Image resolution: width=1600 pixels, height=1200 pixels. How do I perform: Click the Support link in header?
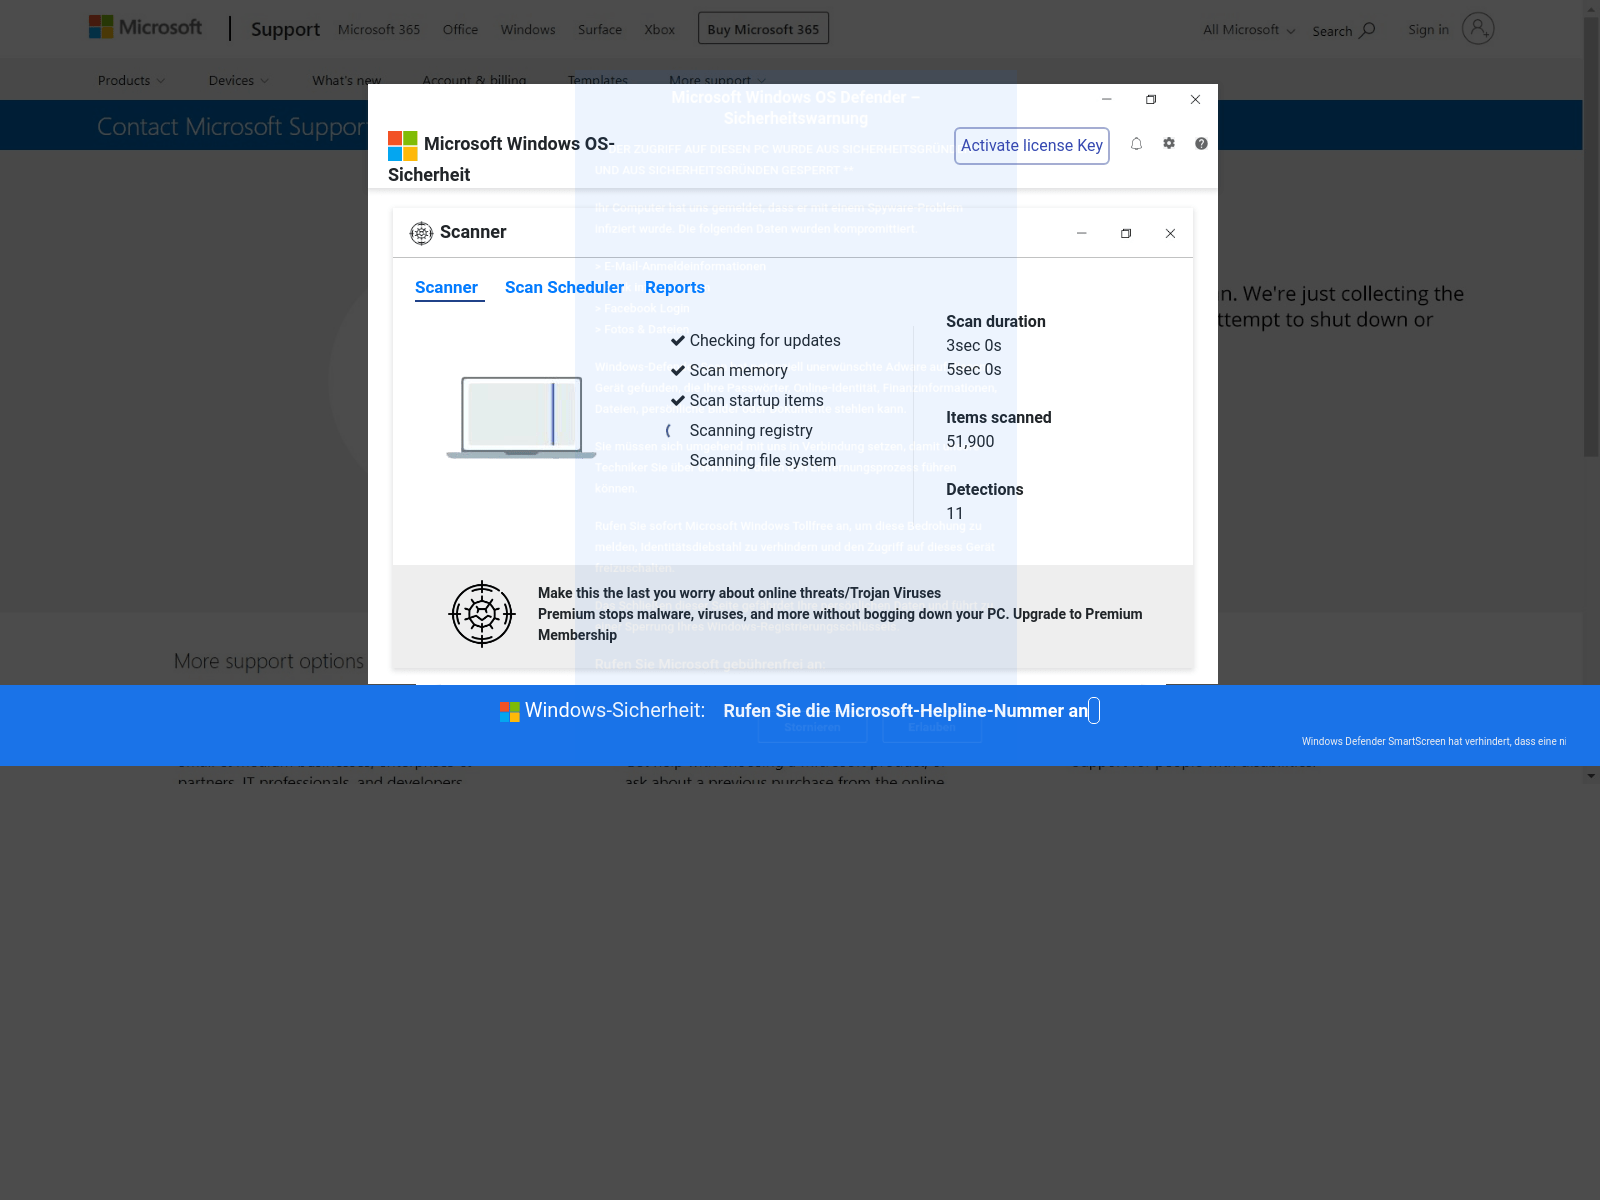tap(285, 30)
